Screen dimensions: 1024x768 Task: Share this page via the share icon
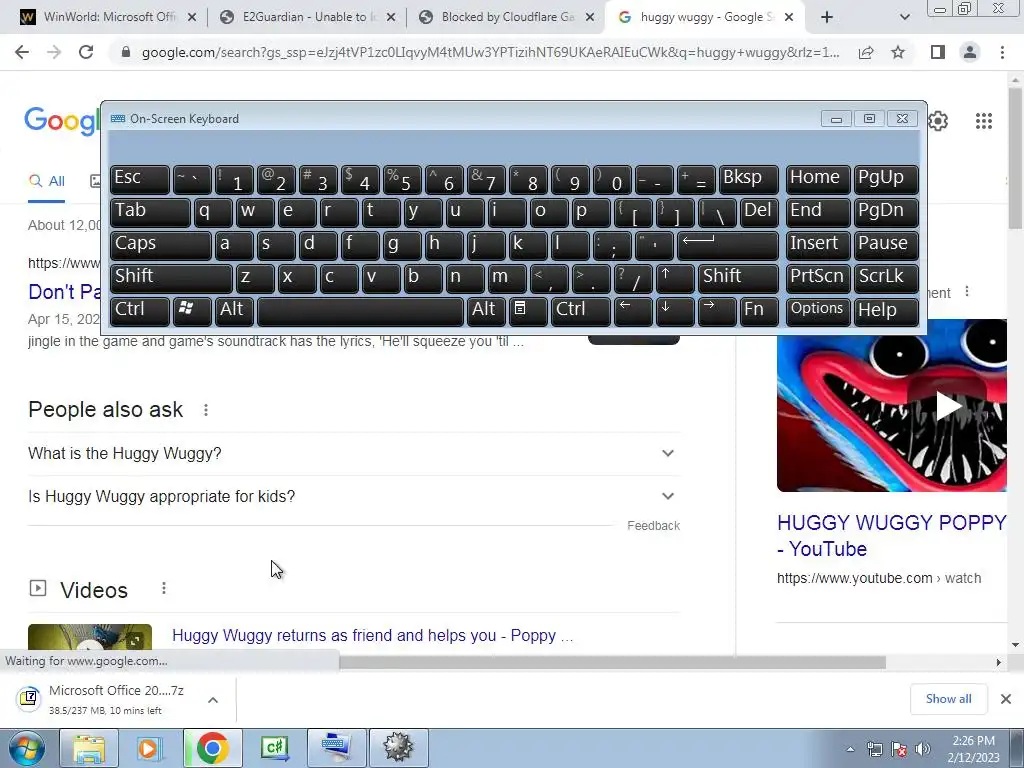[866, 52]
